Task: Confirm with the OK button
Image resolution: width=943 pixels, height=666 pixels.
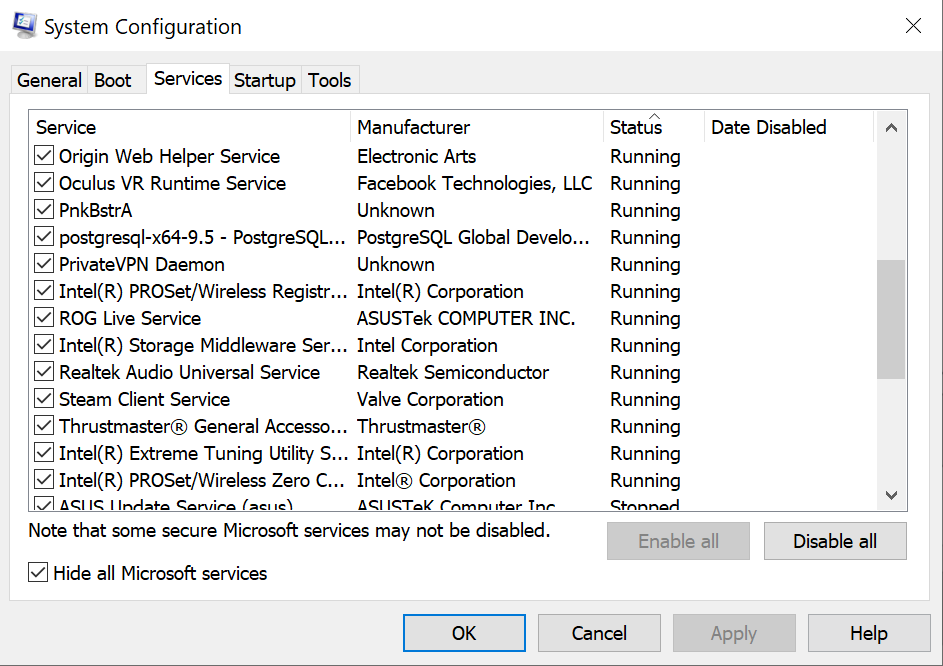Action: pos(464,633)
